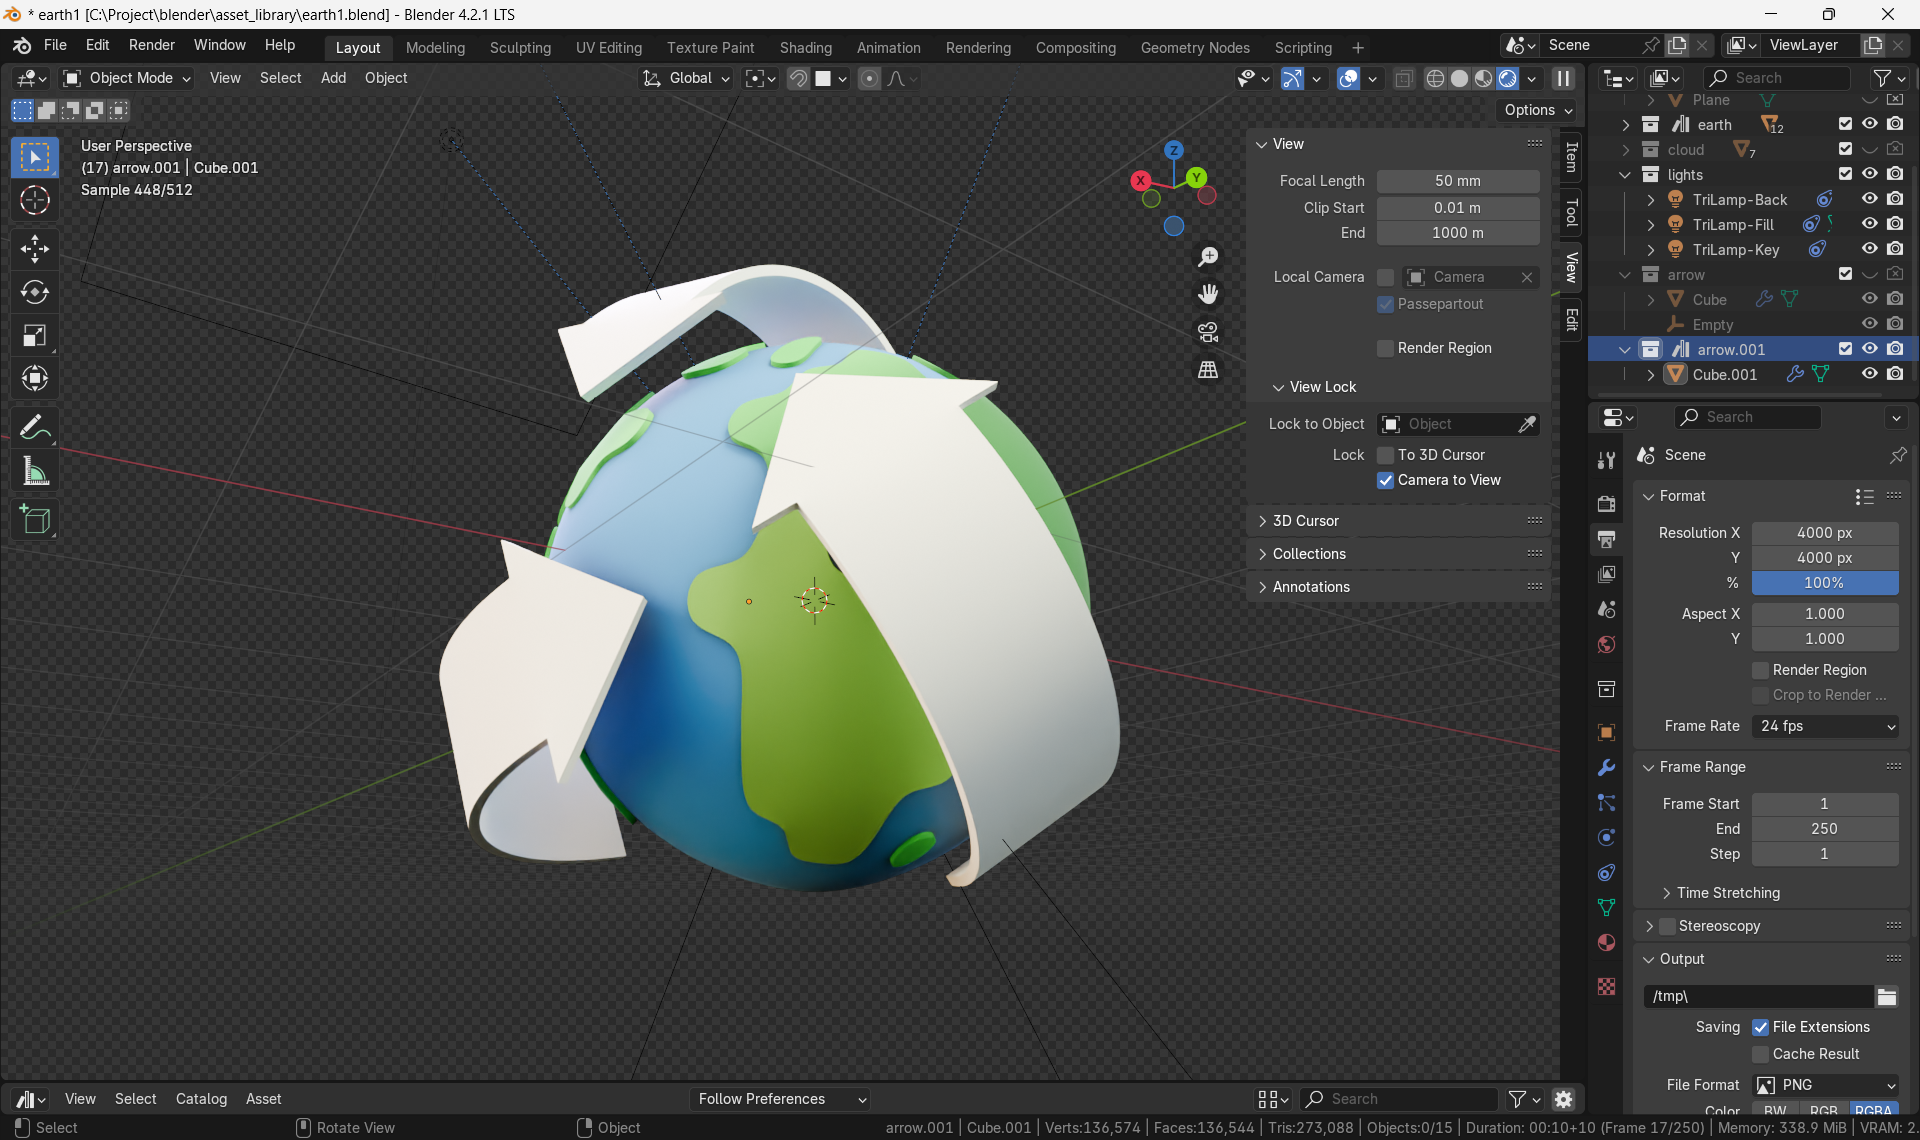Switch perspective/orthographic grid icon
Image resolution: width=1920 pixels, height=1140 pixels.
[1208, 370]
